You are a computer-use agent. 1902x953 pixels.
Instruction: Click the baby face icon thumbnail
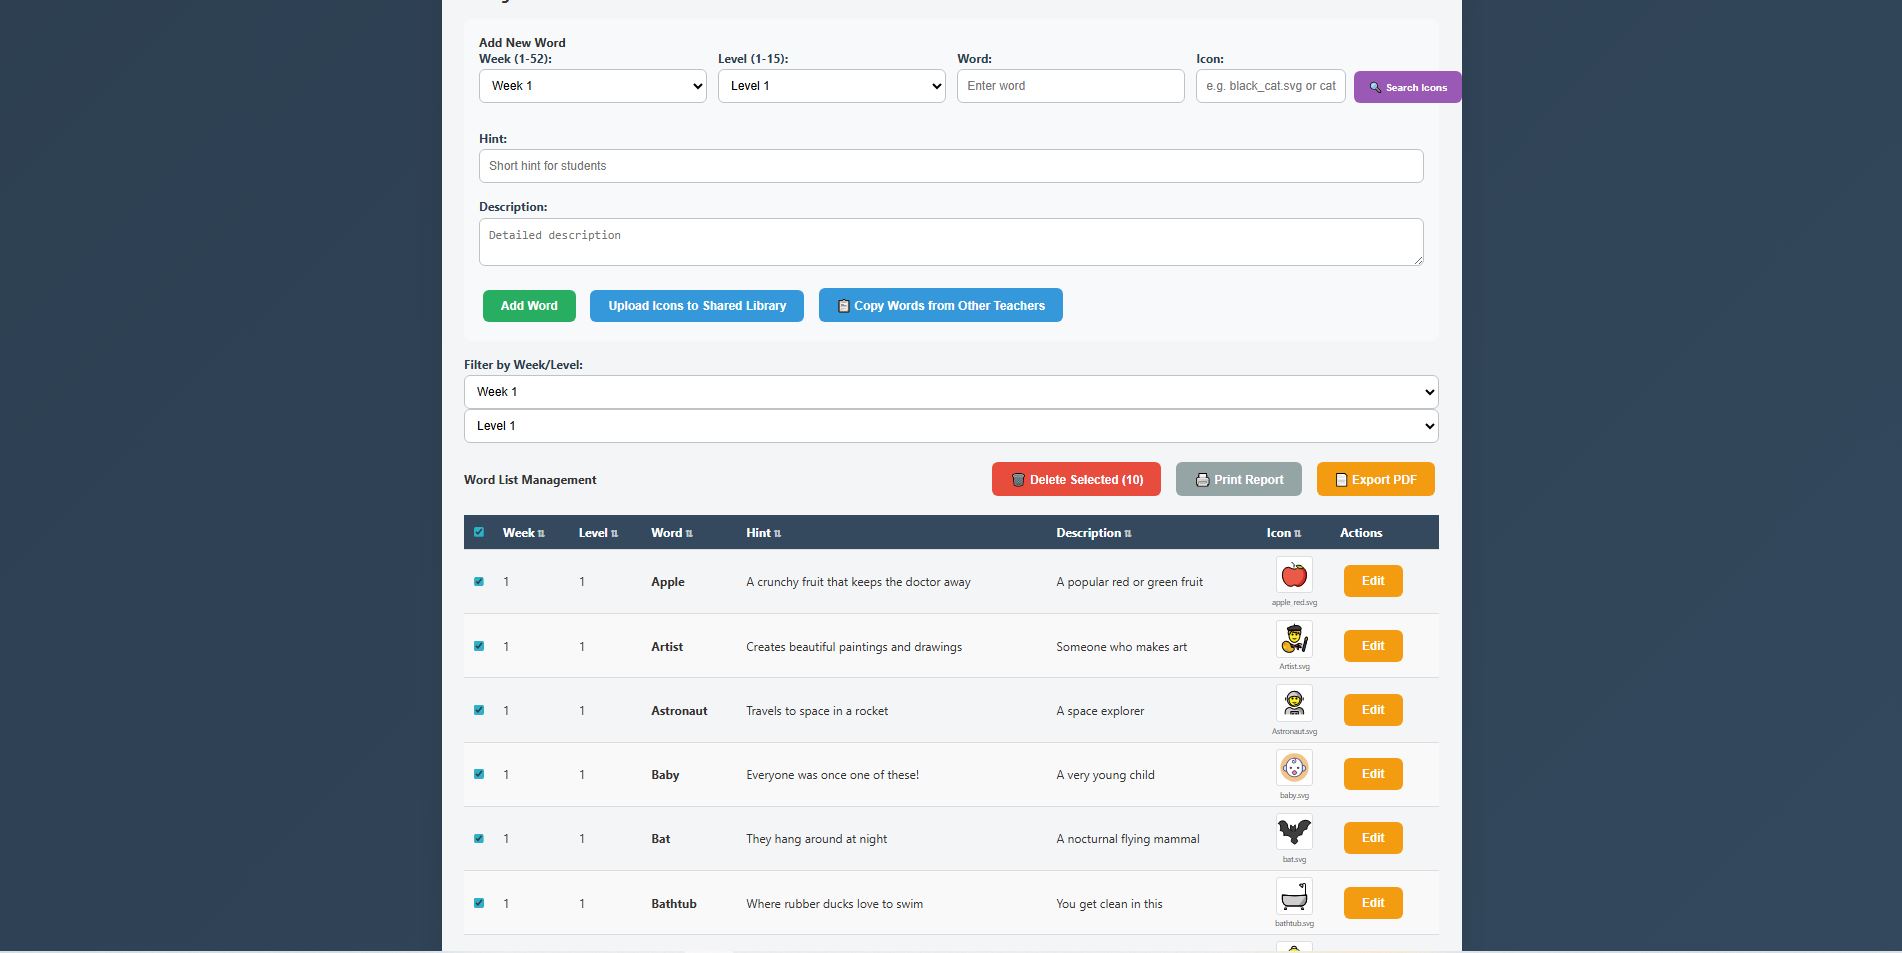click(x=1294, y=768)
